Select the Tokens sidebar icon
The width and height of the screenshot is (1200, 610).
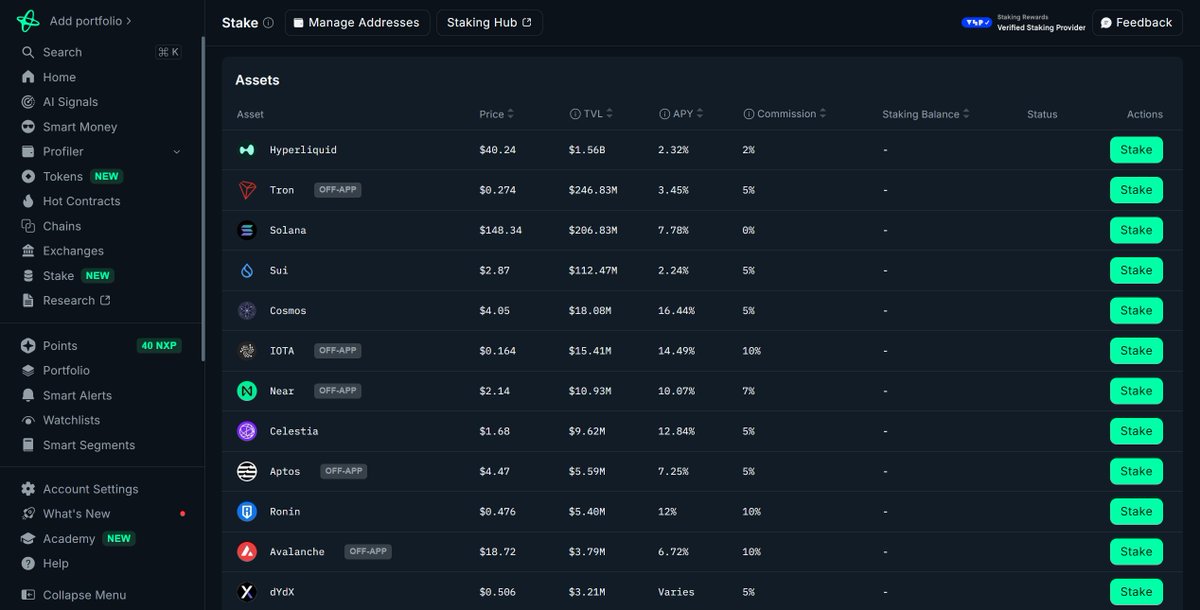coord(28,176)
